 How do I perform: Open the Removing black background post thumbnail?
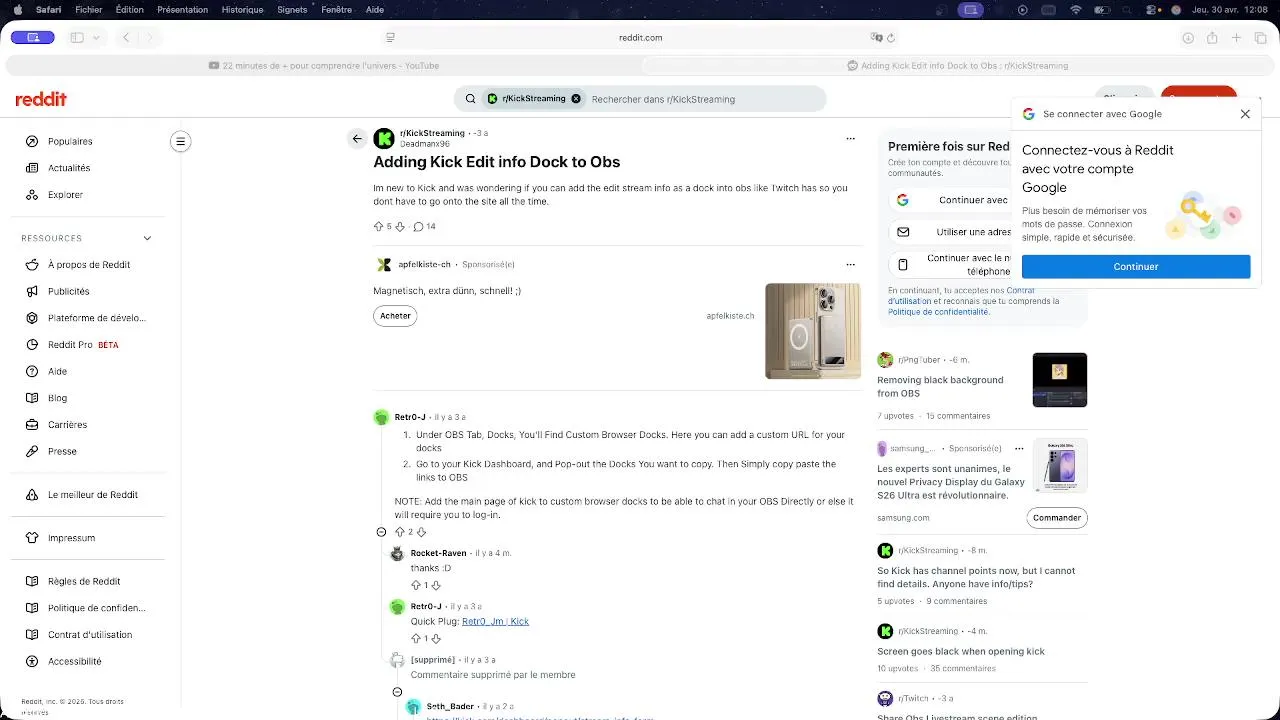coord(1060,380)
